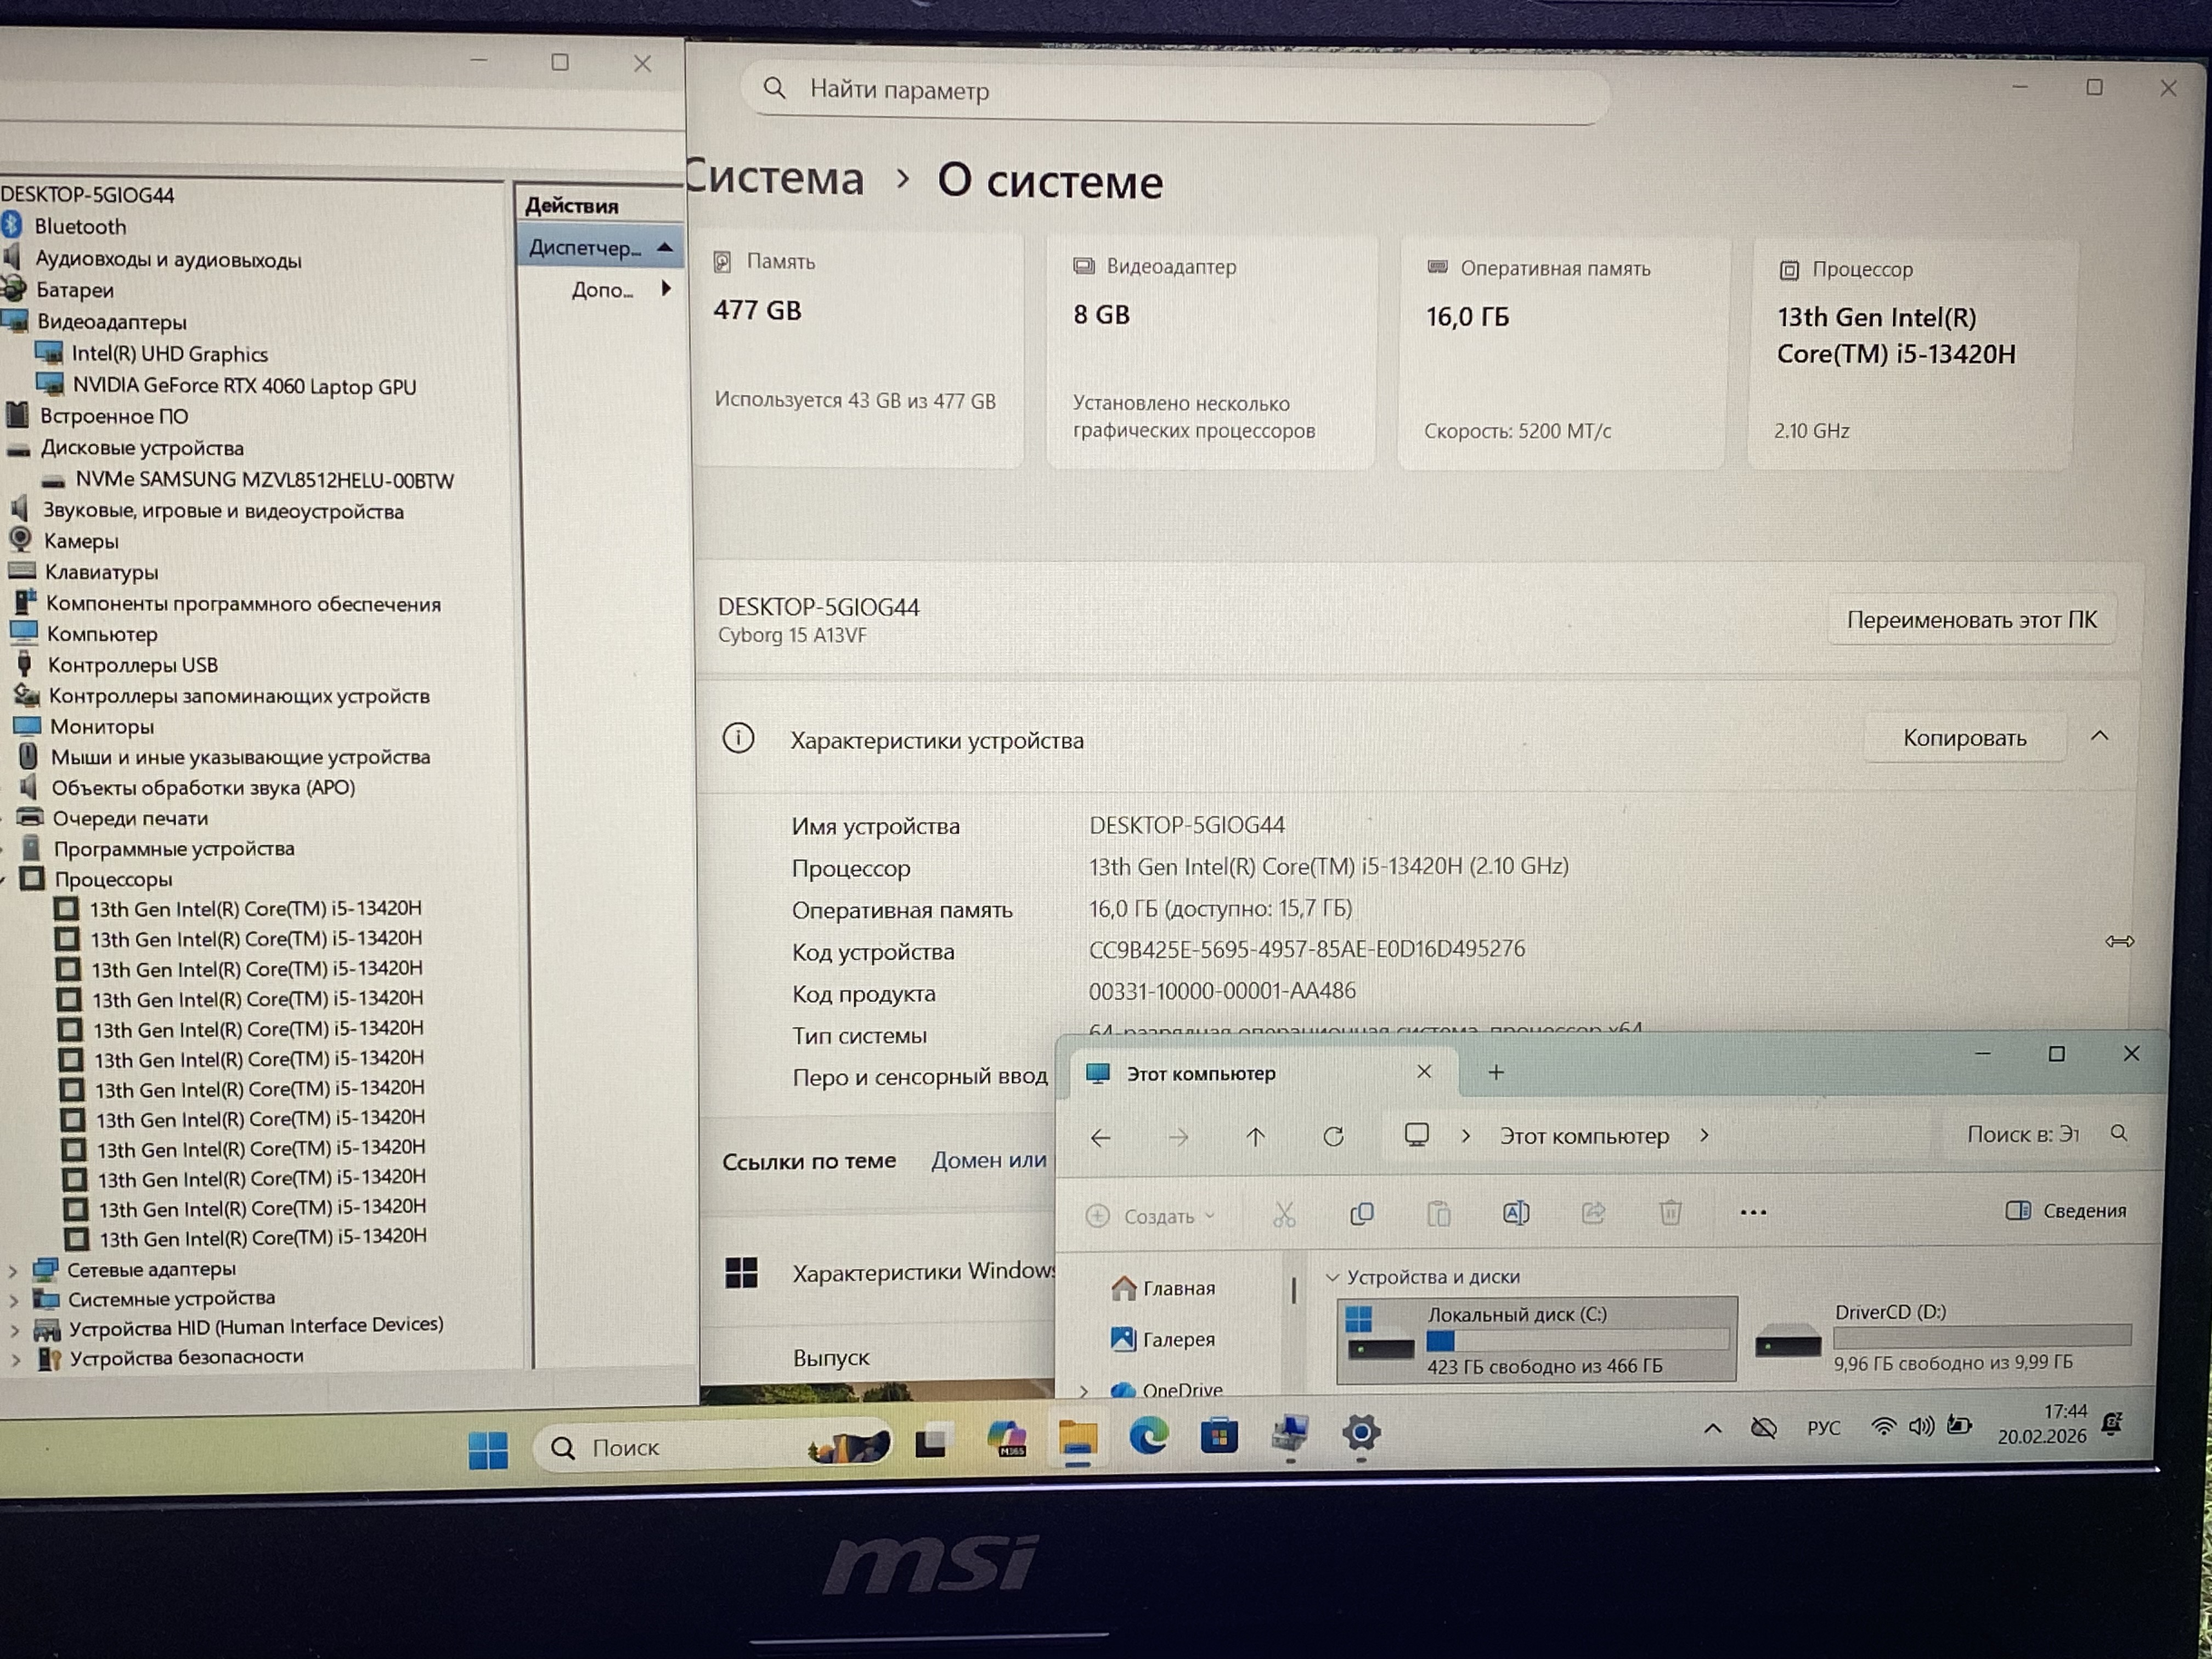Open Microsoft Store from the taskbar

(x=1219, y=1437)
